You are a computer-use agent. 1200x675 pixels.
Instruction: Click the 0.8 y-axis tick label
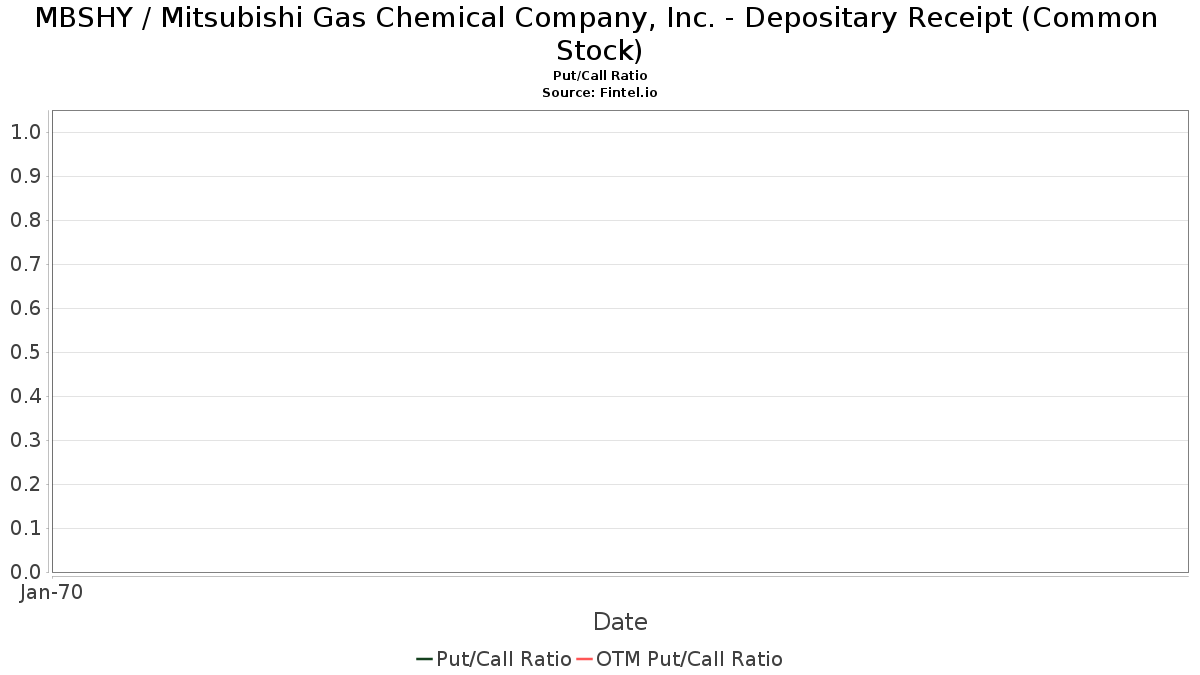pos(26,220)
